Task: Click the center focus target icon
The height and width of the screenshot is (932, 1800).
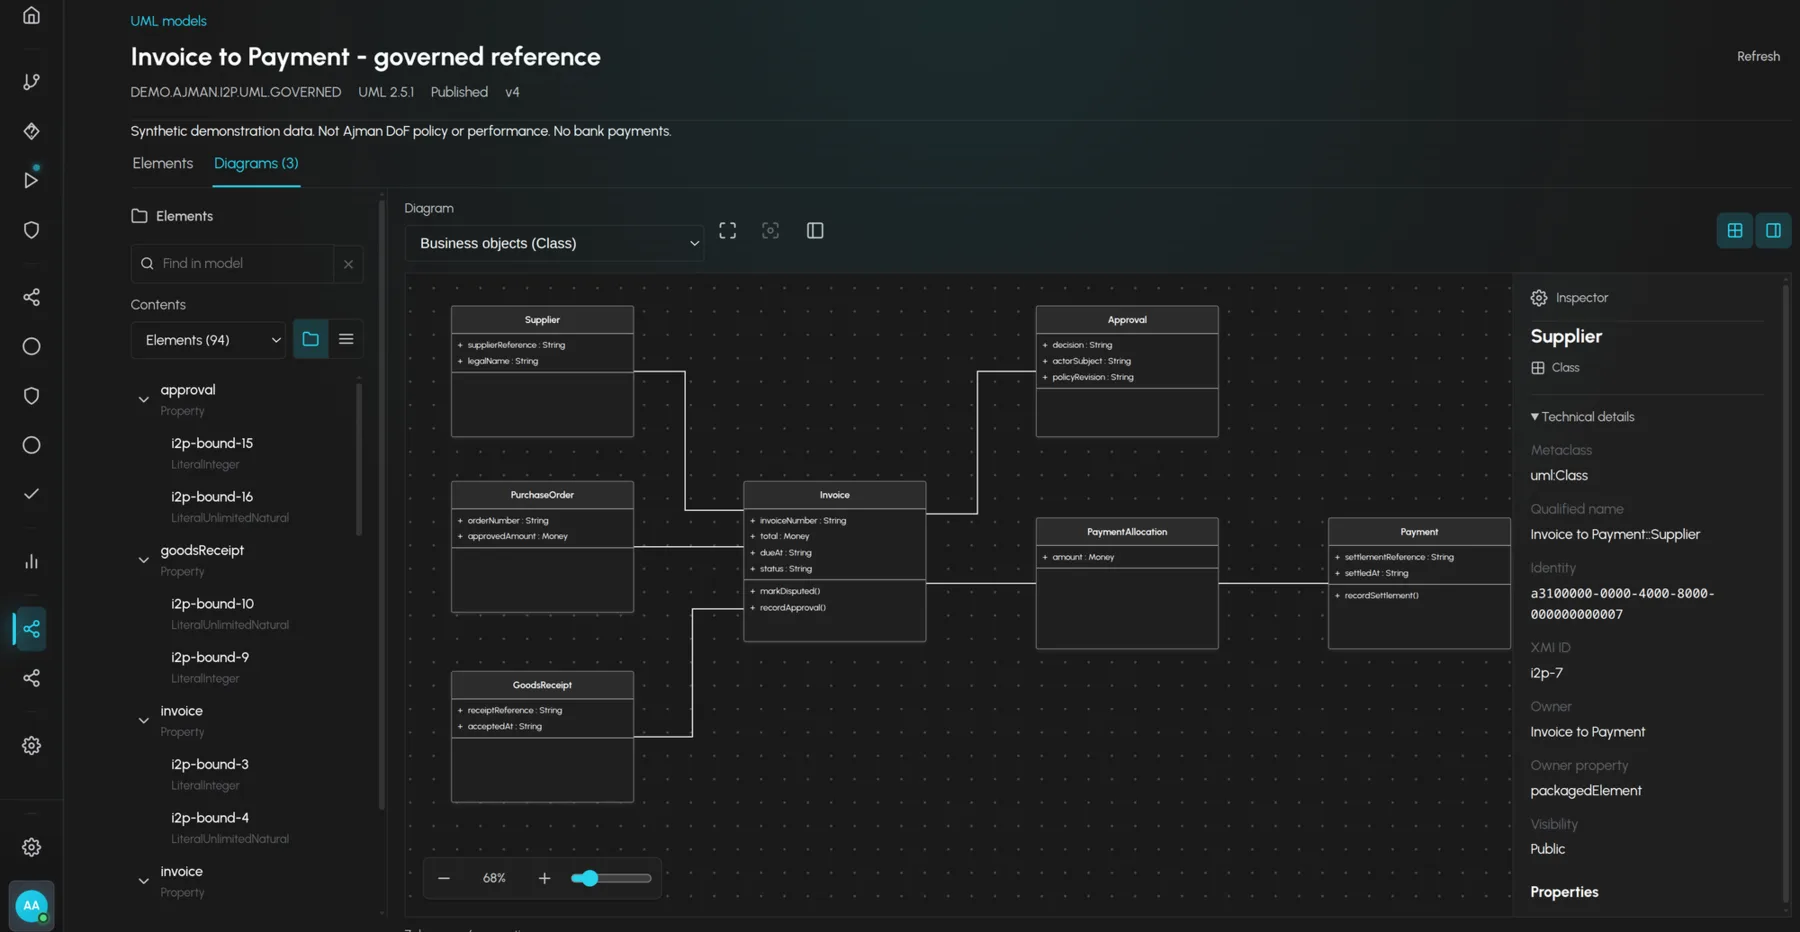Action: 770,231
